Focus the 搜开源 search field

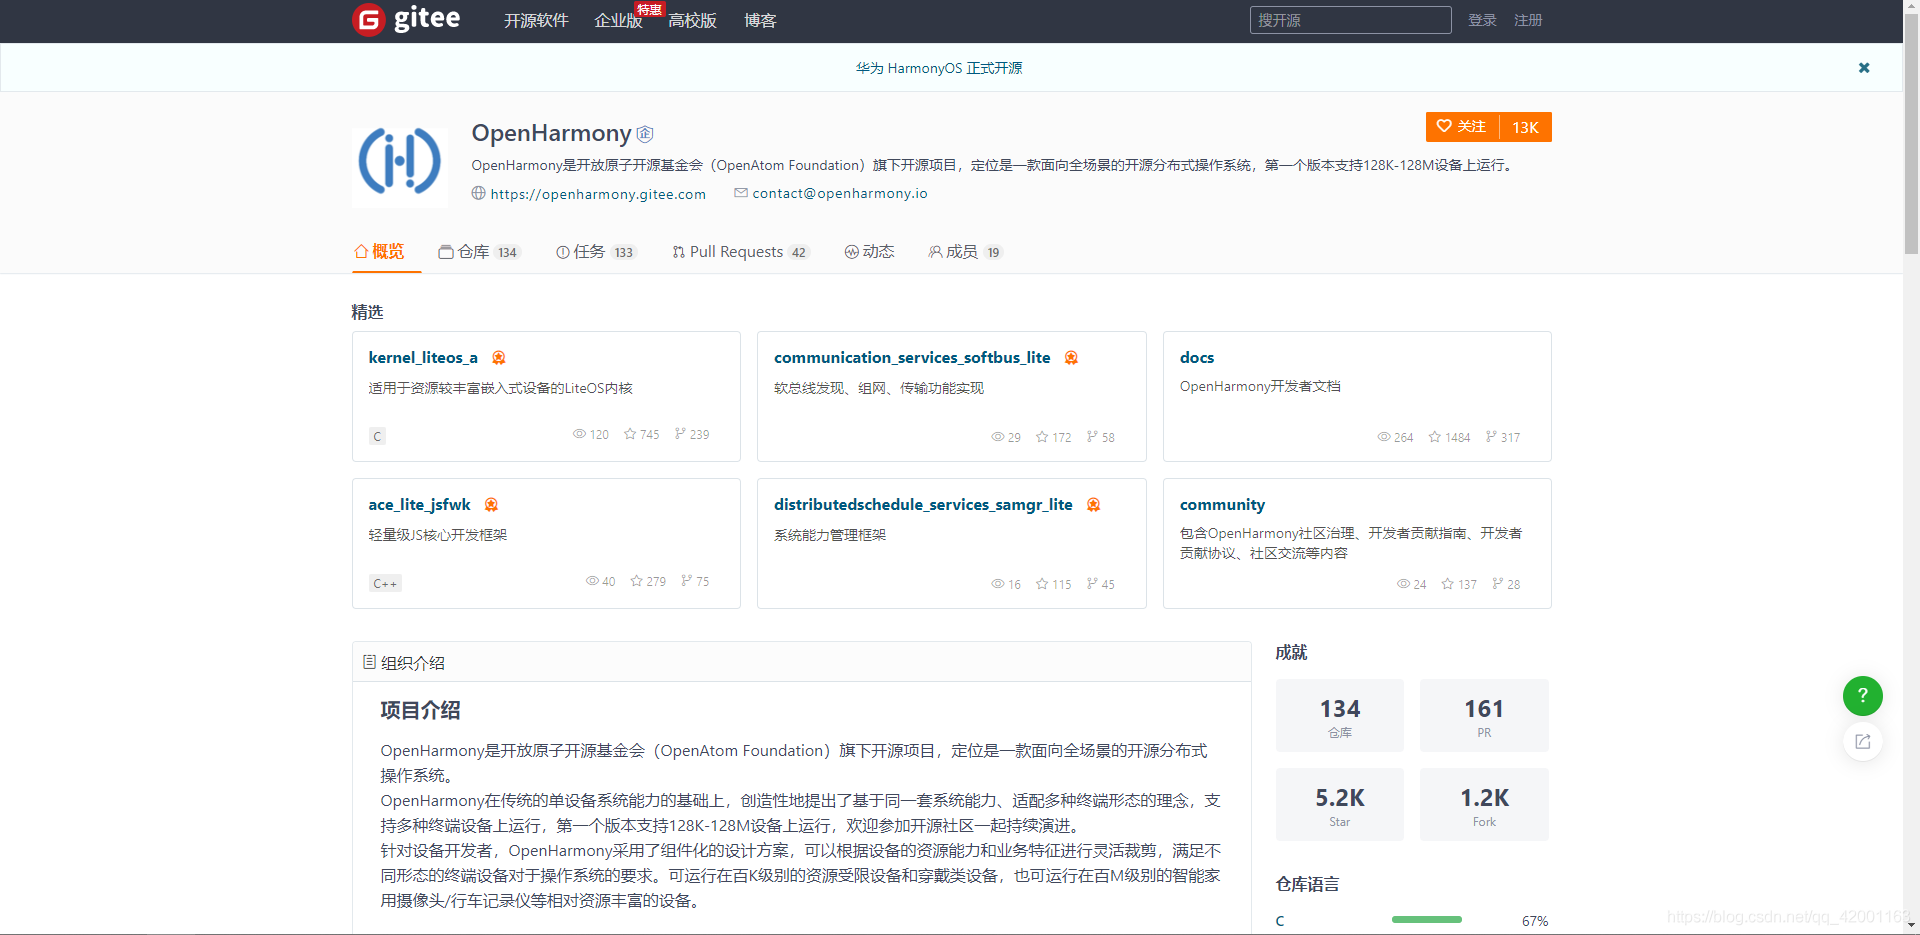(x=1350, y=20)
